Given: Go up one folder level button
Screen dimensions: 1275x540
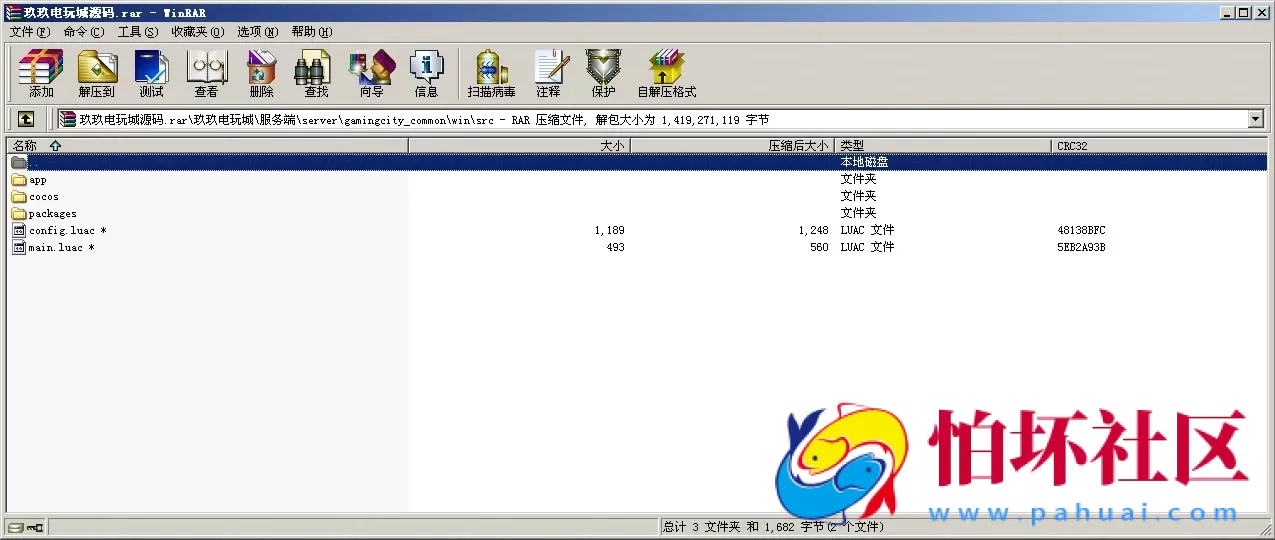Looking at the screenshot, I should tap(26, 119).
